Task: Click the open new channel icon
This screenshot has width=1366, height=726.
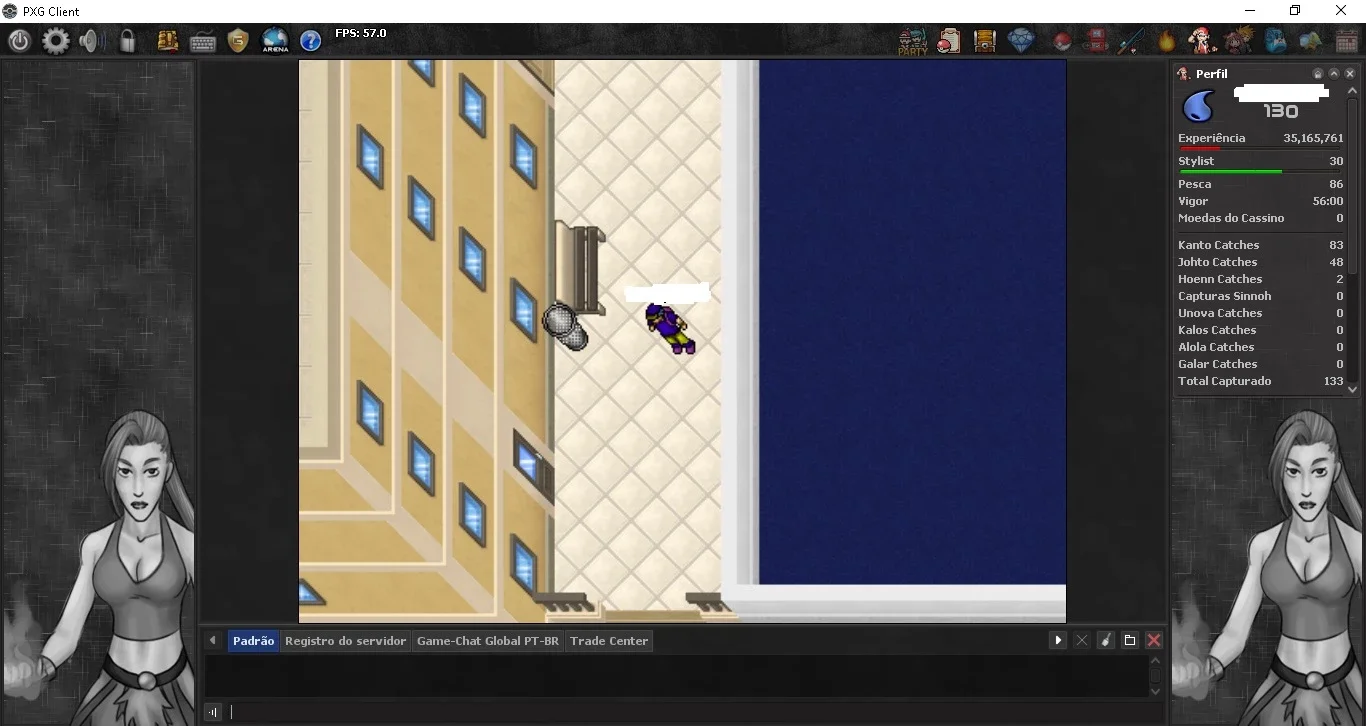Action: click(x=1130, y=640)
